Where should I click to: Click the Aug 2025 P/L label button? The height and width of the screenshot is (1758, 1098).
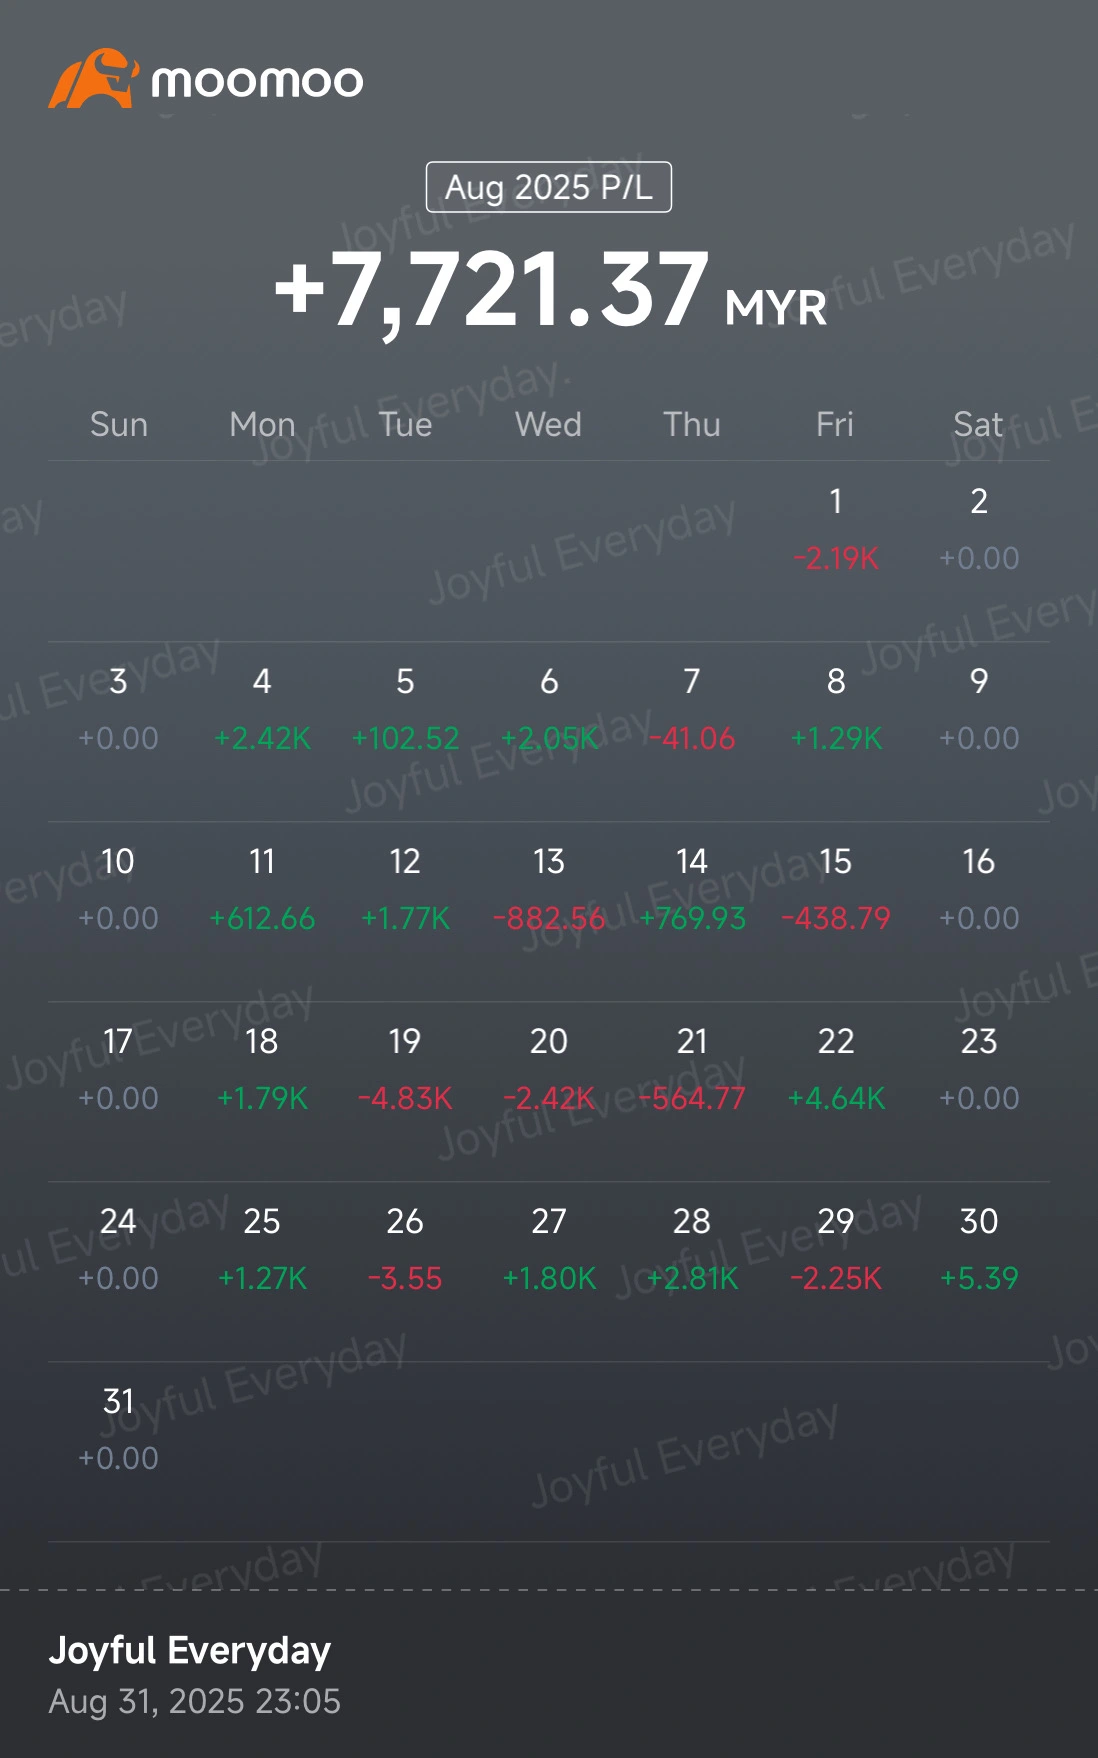point(548,187)
